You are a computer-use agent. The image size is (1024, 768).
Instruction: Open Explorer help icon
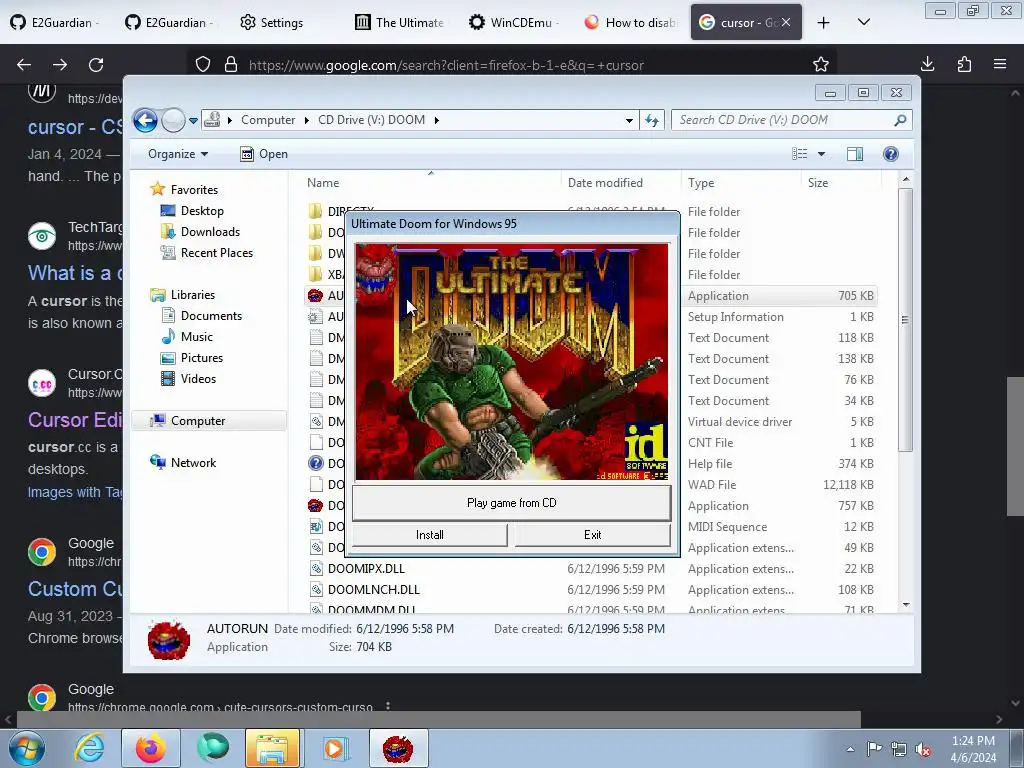891,153
